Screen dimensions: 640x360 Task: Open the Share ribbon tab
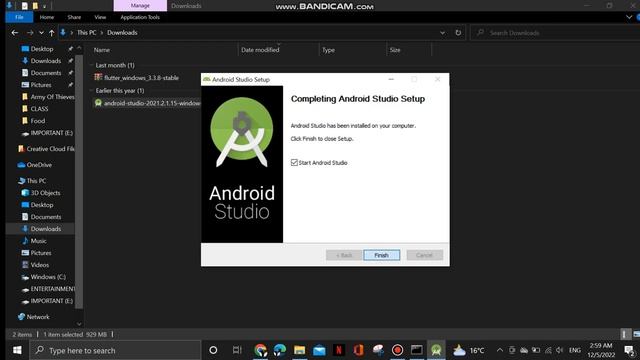(74, 17)
